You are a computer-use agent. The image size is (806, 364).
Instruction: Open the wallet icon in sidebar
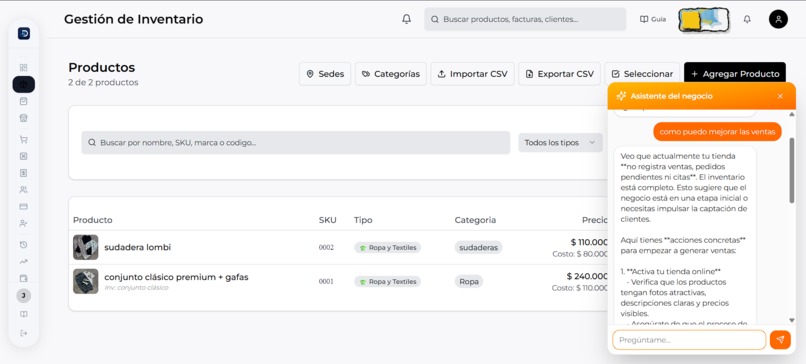click(23, 278)
